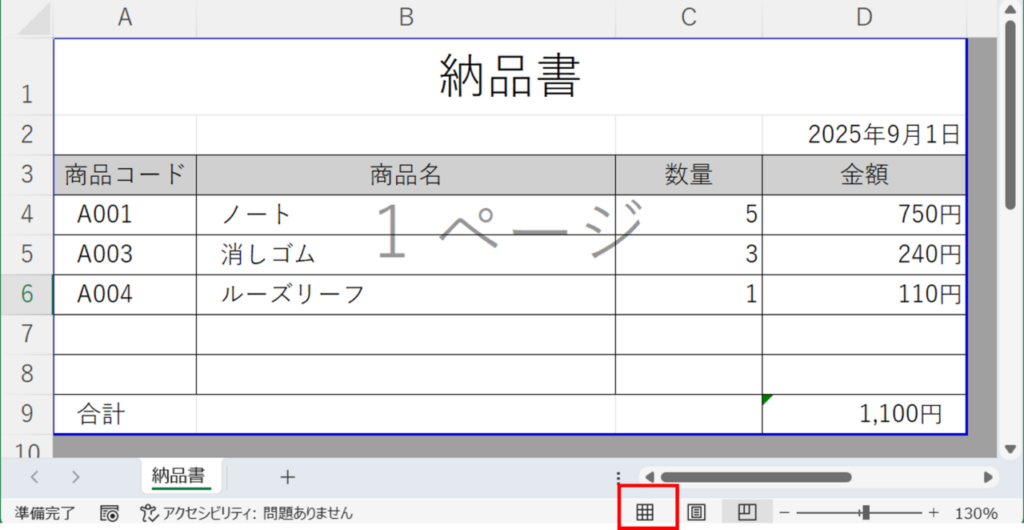Screen dimensions: 1024x530
Task: Click the zoom out minus button
Action: point(785,512)
